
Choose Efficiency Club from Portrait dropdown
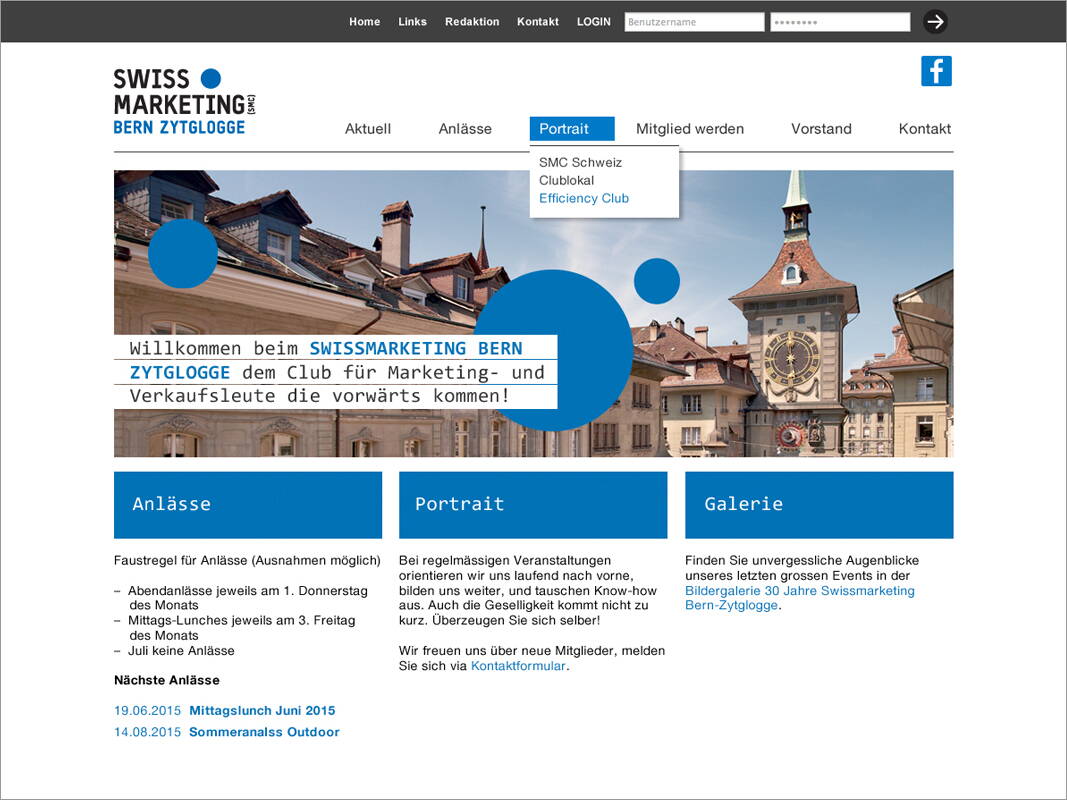pyautogui.click(x=584, y=198)
